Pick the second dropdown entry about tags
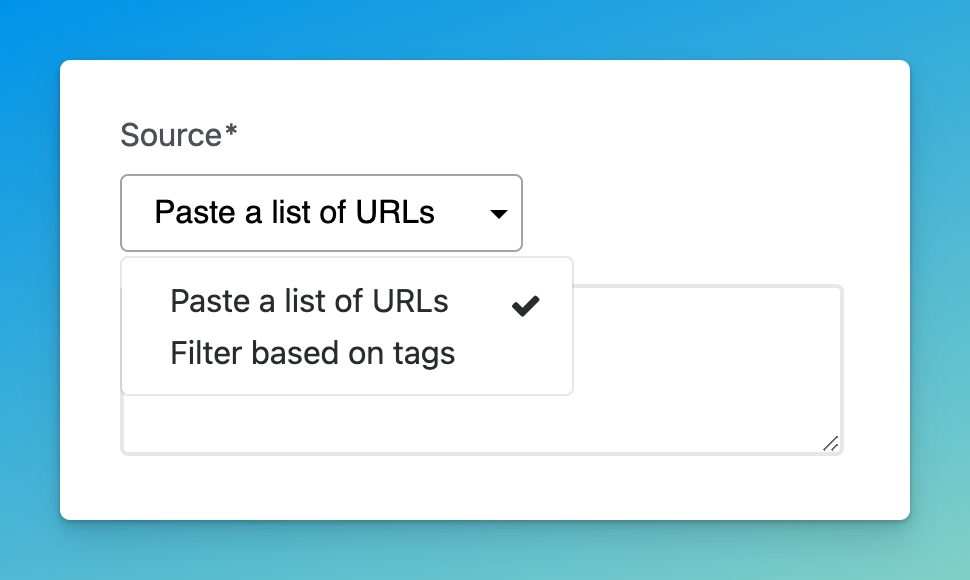 (312, 353)
